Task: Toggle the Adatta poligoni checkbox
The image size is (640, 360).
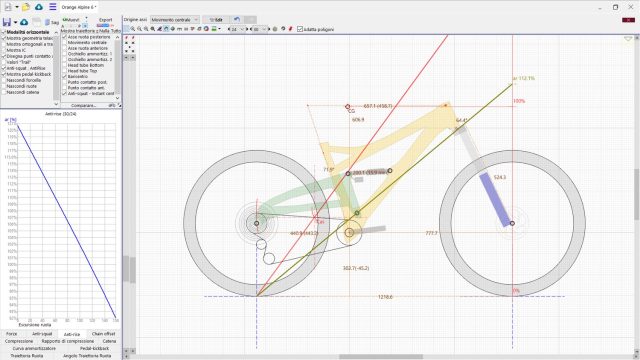Action: click(300, 29)
